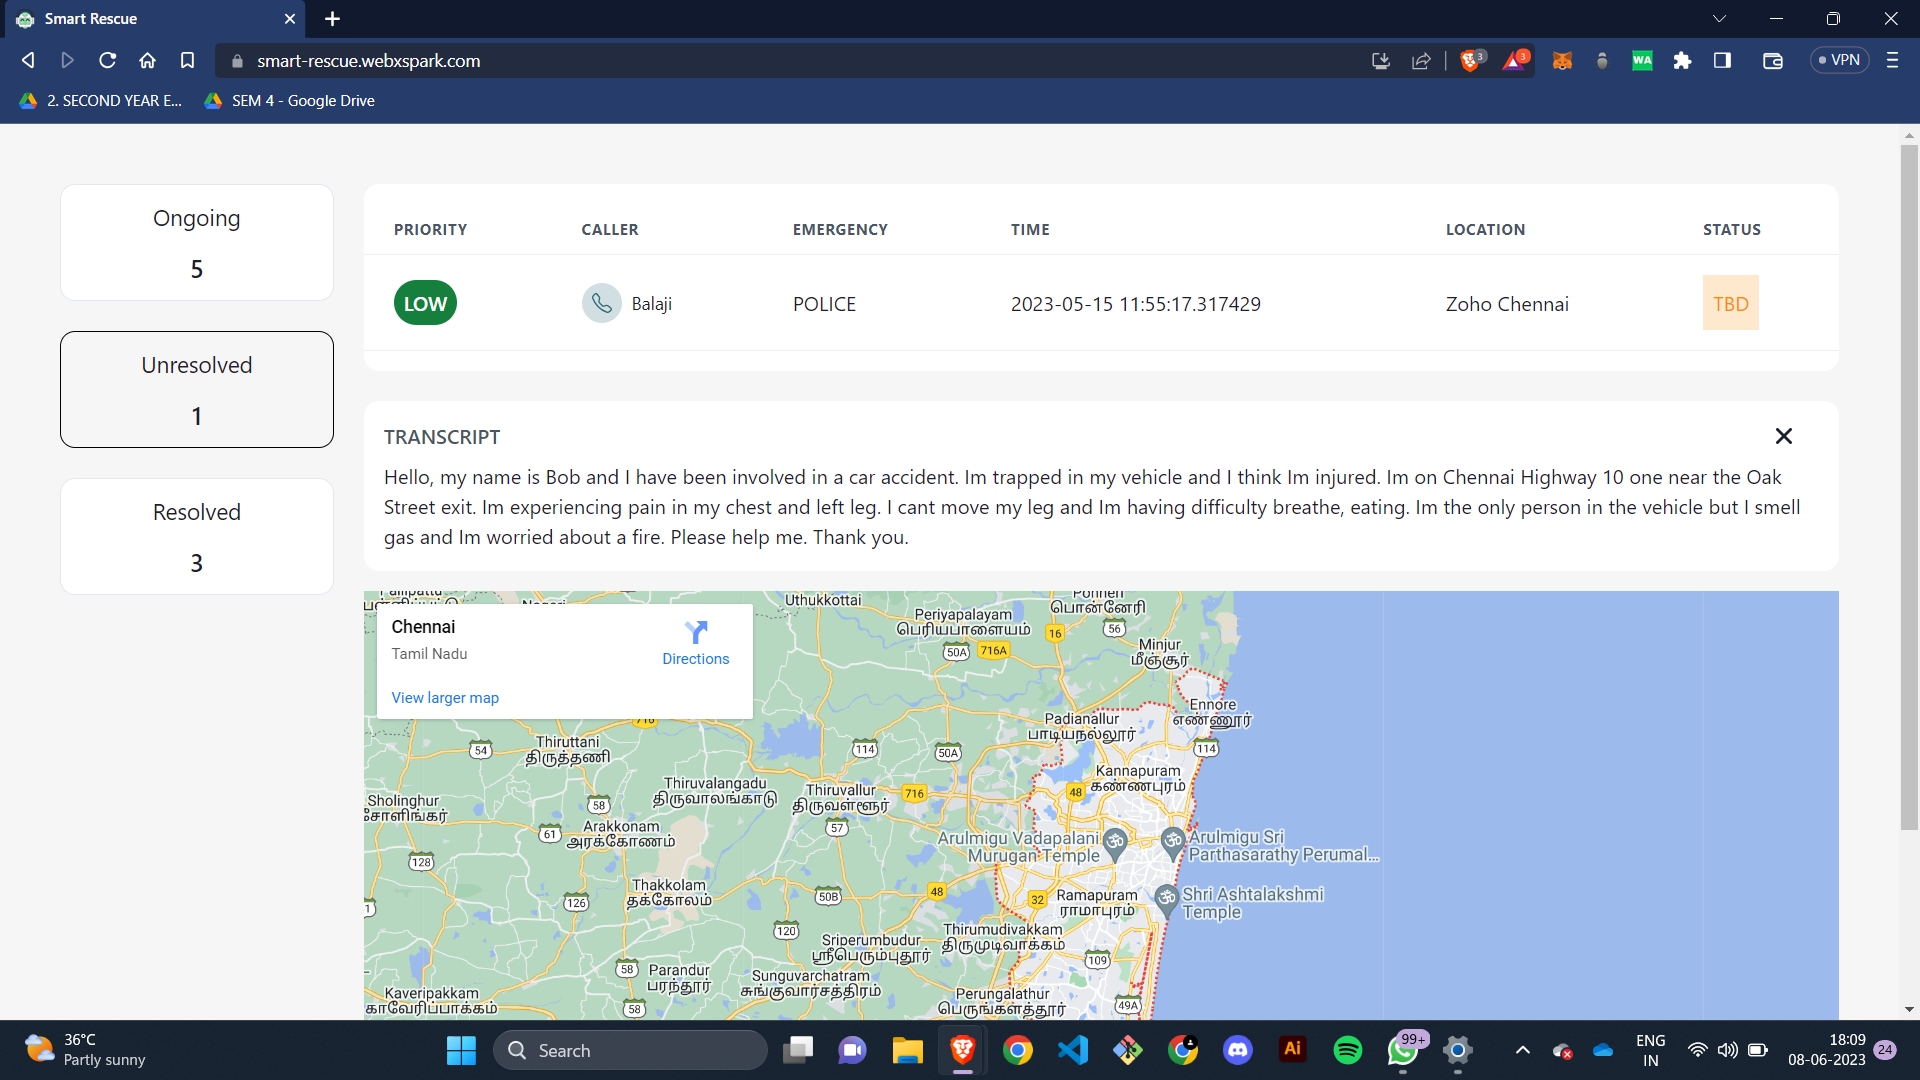Click the bookmark page icon
The image size is (1920, 1080).
pyautogui.click(x=187, y=61)
